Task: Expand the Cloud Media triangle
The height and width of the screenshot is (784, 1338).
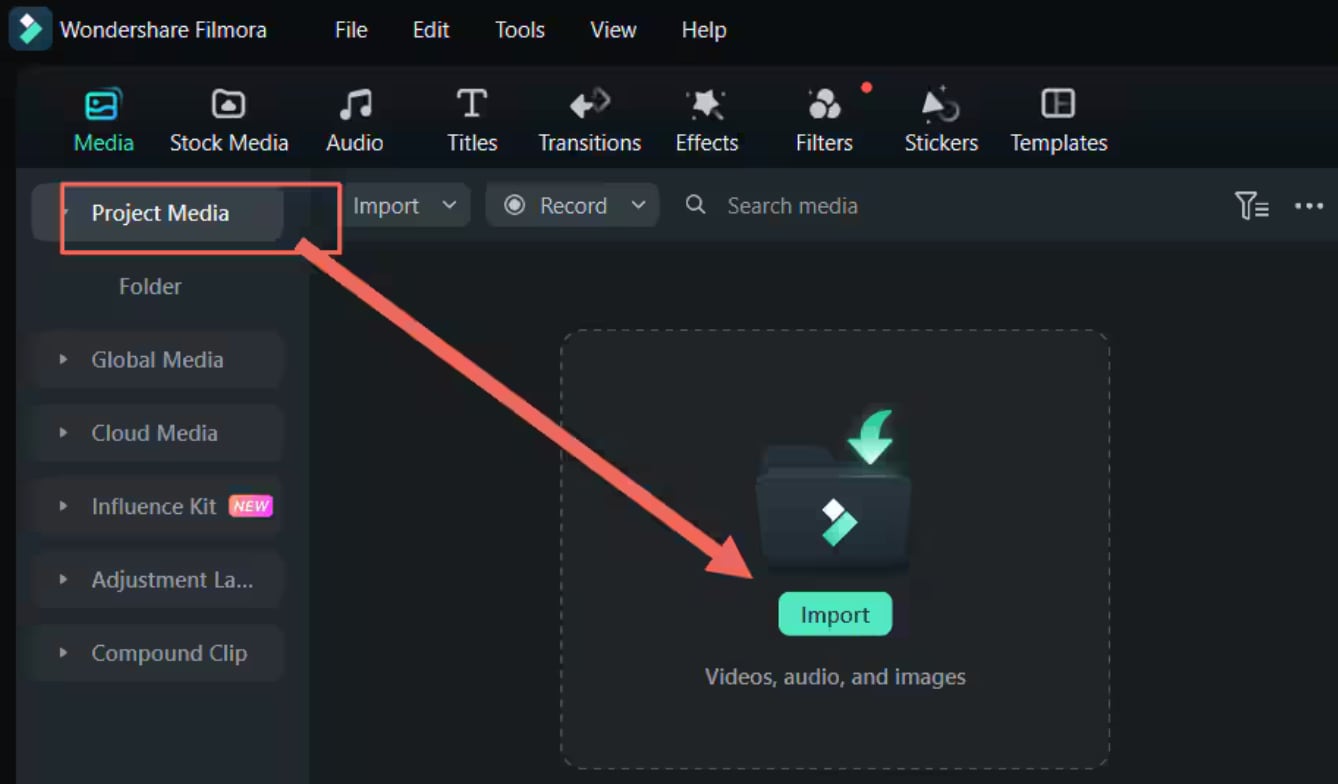Action: 63,433
